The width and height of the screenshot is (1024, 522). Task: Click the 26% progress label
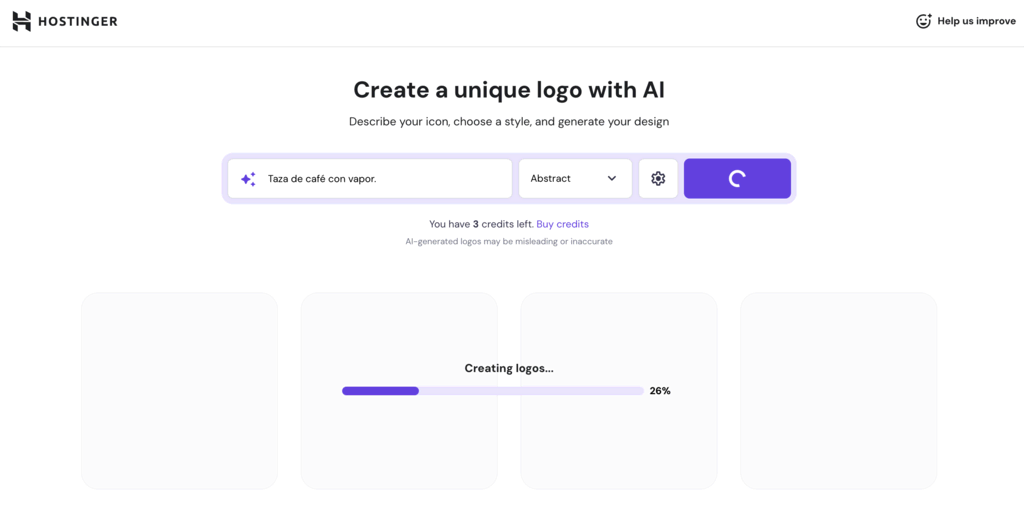(x=660, y=391)
